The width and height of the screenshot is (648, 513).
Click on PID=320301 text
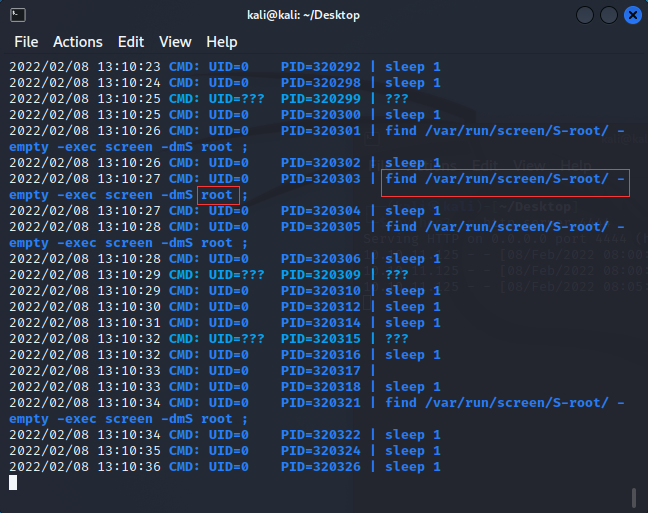click(320, 131)
